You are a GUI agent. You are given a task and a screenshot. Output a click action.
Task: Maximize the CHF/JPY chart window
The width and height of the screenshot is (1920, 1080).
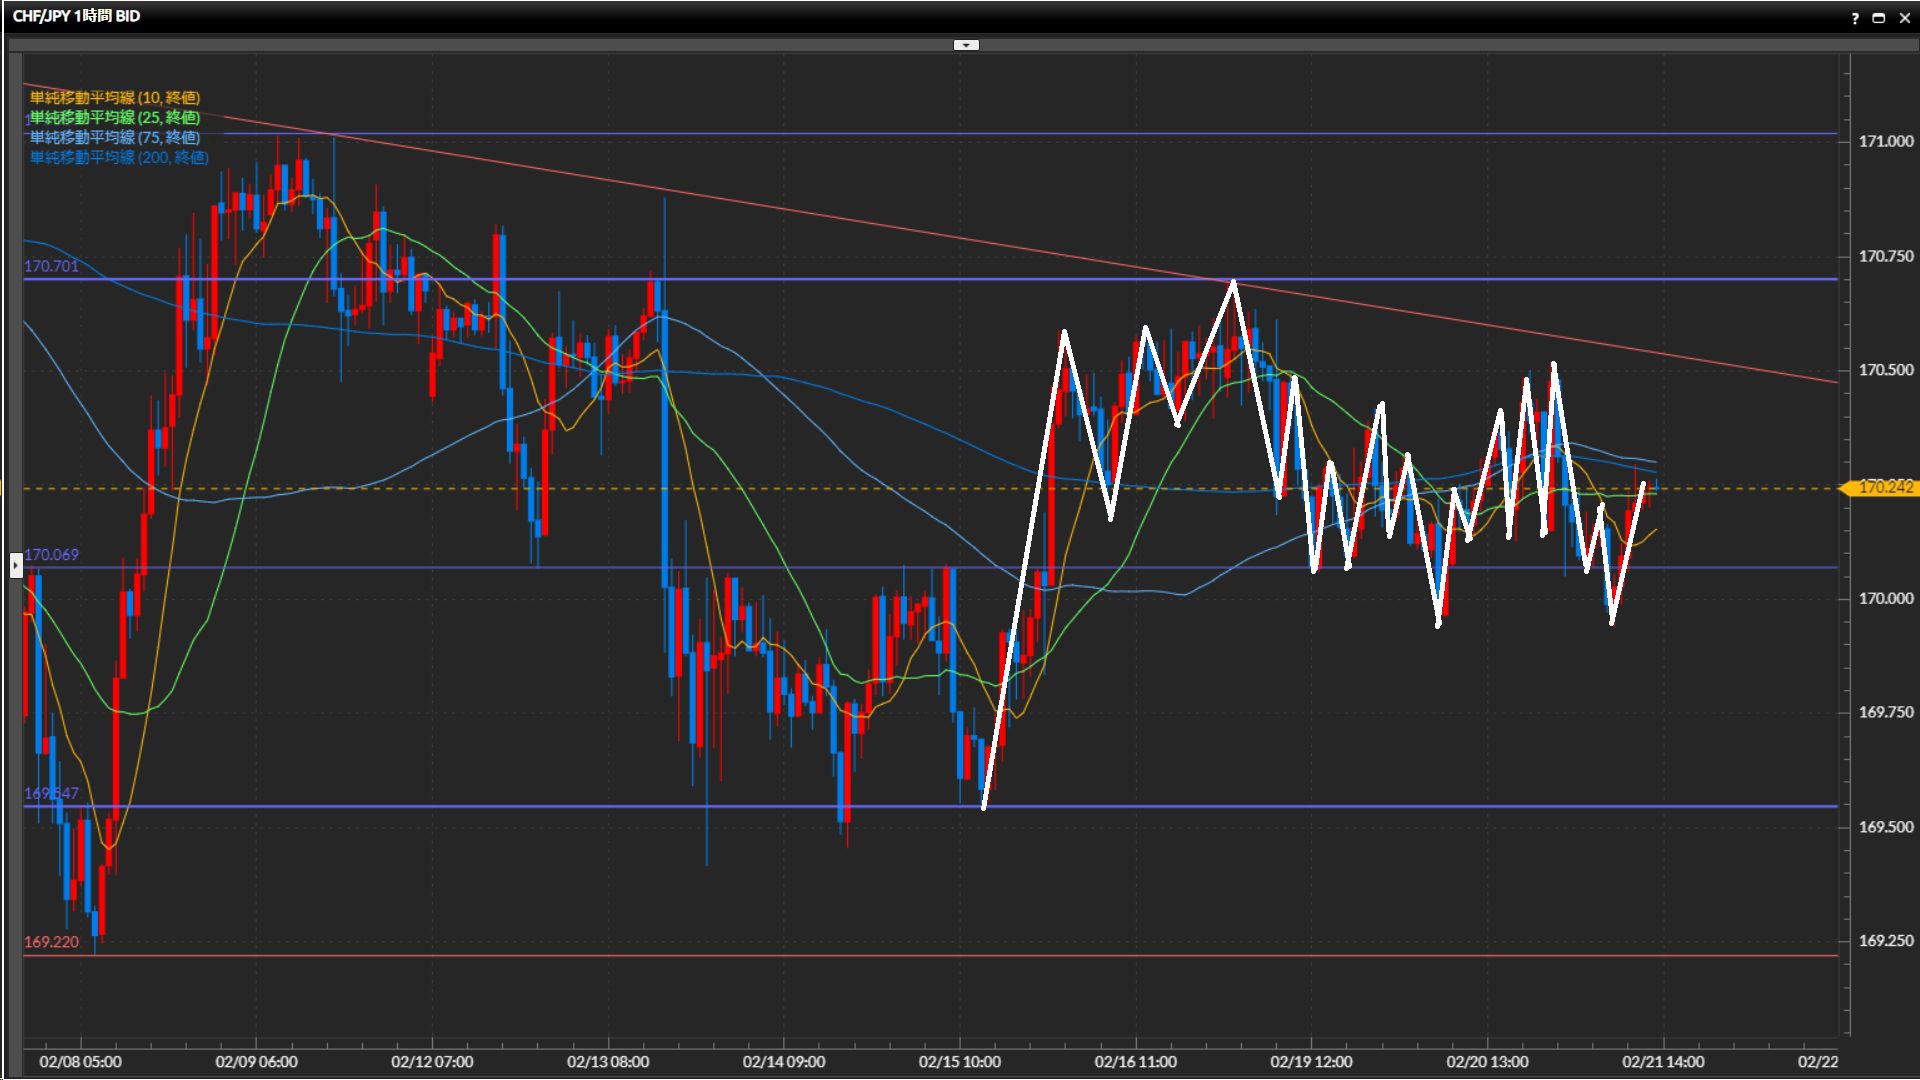(x=1879, y=17)
